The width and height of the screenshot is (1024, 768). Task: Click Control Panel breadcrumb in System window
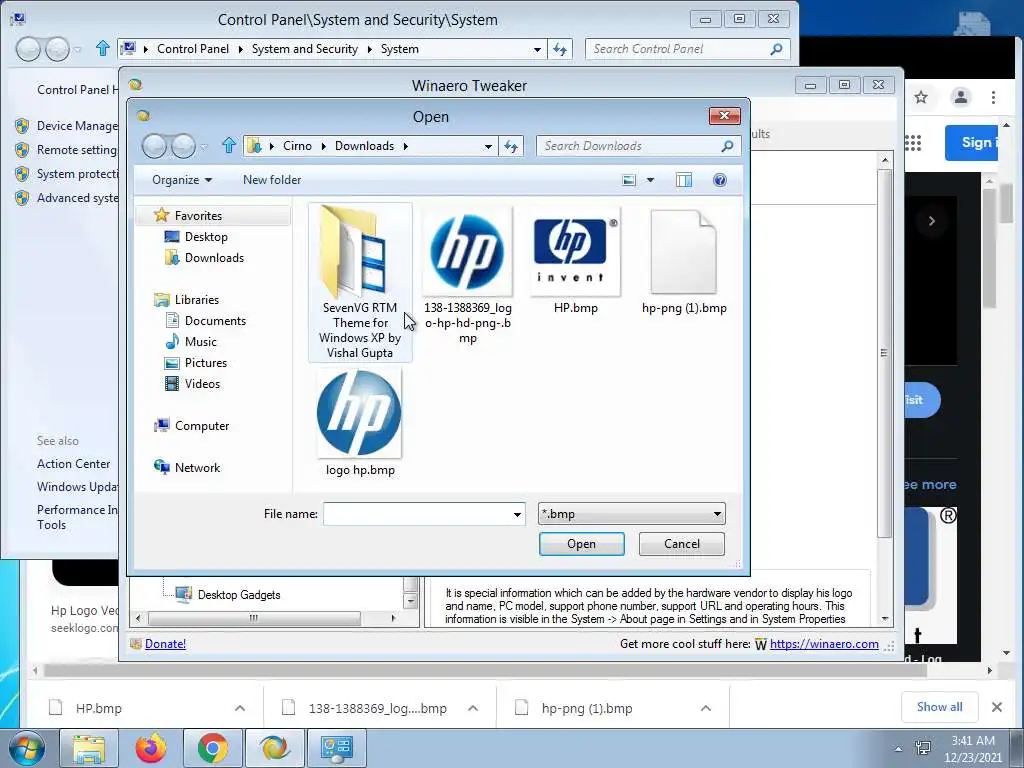[x=193, y=49]
